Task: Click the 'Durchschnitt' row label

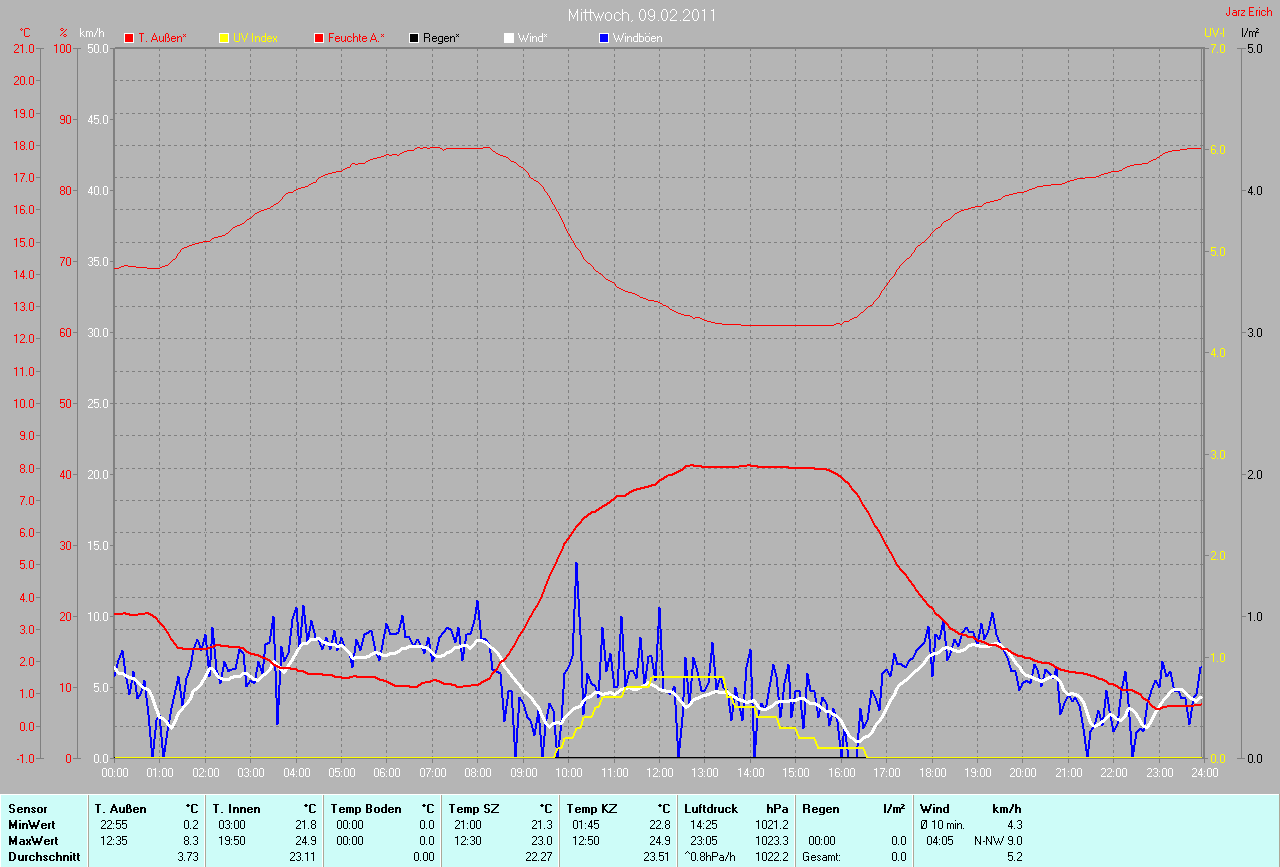Action: click(x=44, y=857)
